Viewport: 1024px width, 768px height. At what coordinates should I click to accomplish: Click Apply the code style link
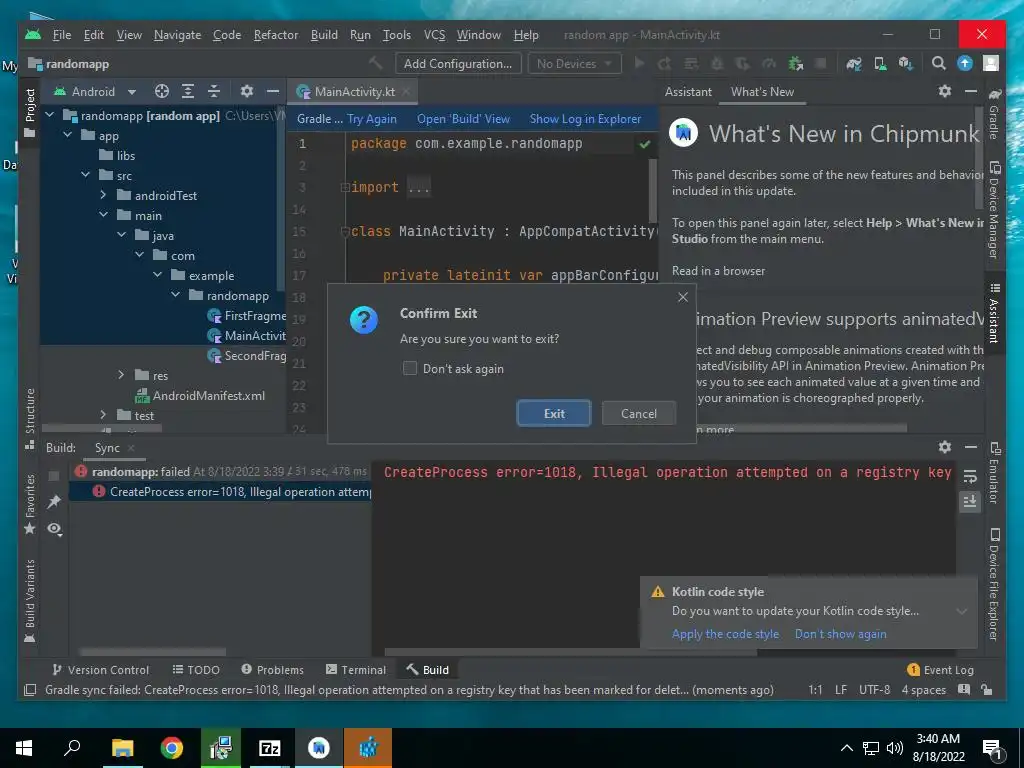coord(725,633)
